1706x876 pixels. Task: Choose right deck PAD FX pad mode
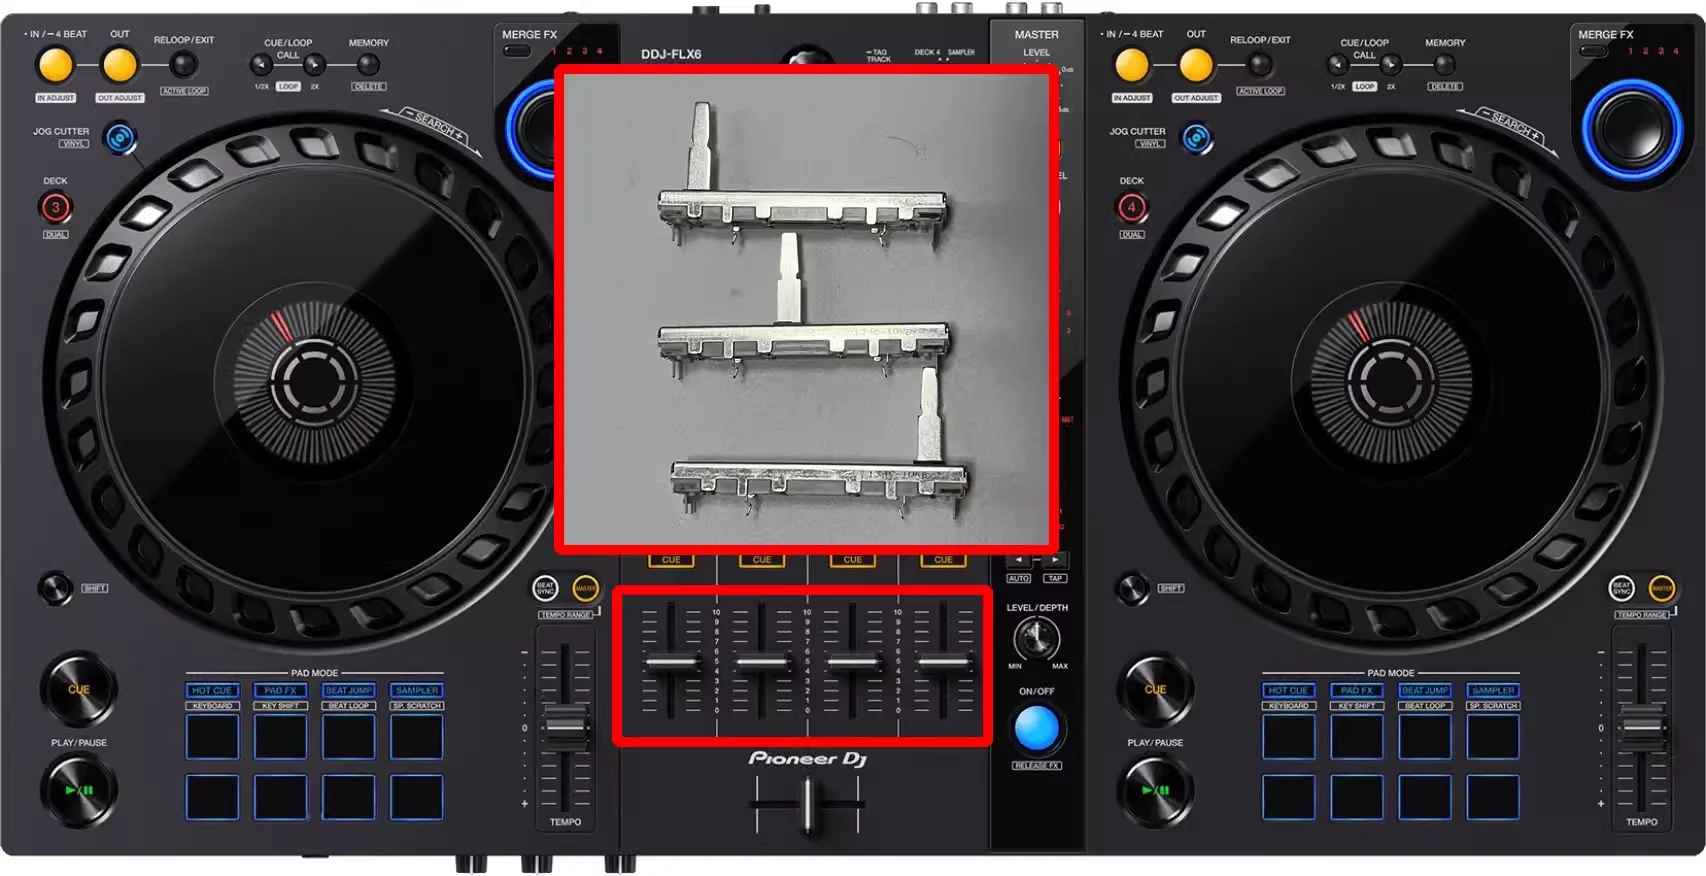click(1357, 690)
